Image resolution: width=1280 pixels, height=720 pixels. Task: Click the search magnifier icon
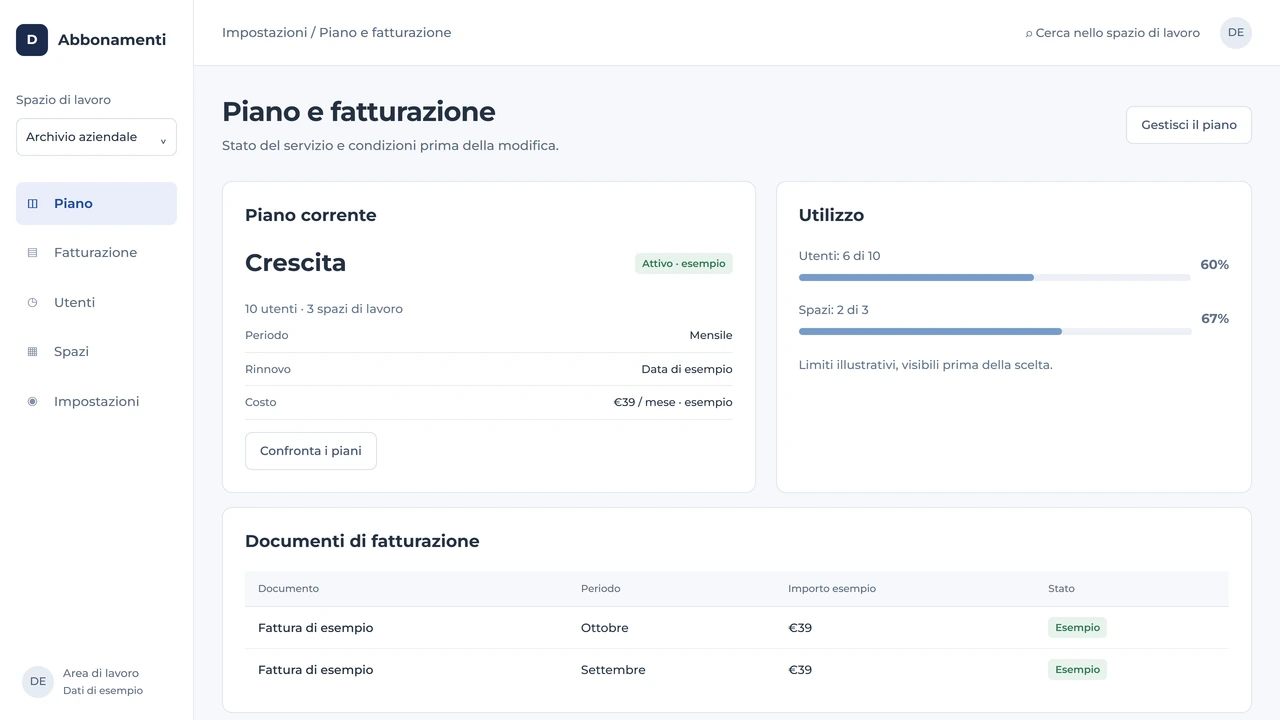(x=1029, y=33)
